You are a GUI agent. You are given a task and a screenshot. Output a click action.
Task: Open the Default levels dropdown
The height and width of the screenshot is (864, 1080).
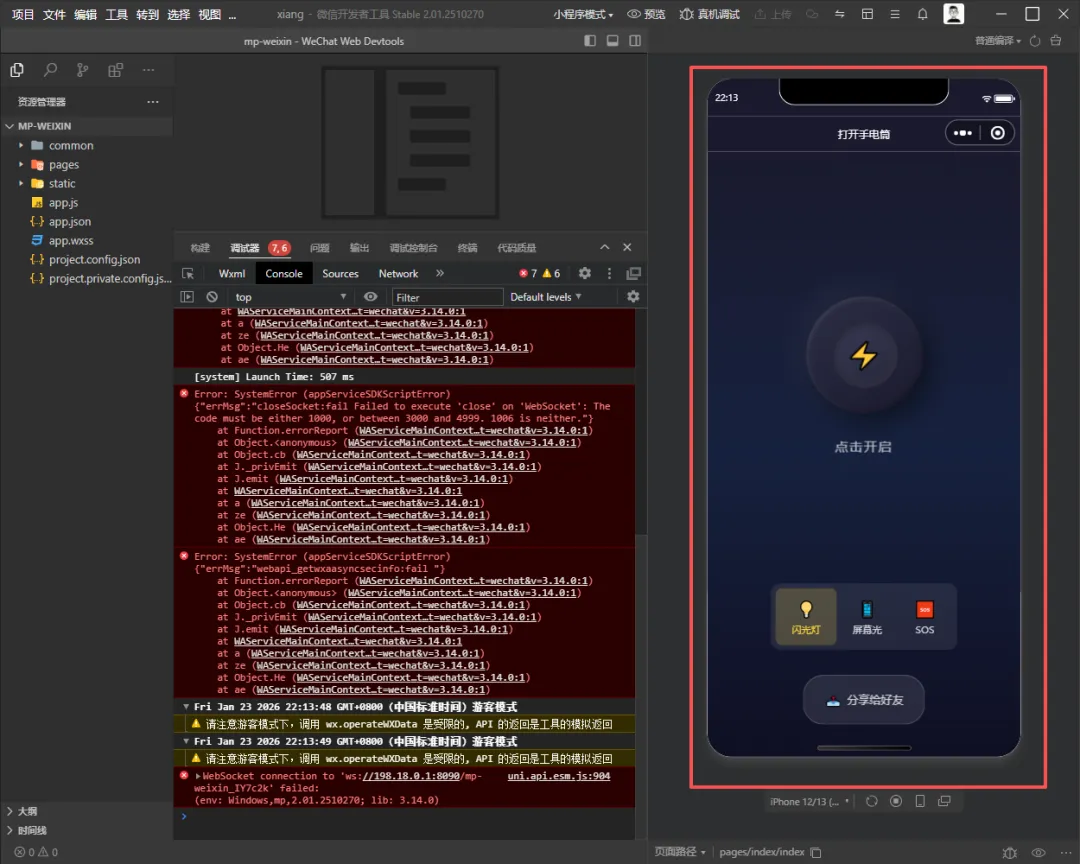point(546,297)
